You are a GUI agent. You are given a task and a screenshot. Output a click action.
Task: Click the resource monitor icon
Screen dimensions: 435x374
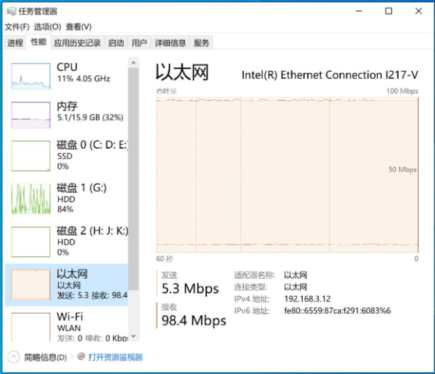pyautogui.click(x=81, y=357)
